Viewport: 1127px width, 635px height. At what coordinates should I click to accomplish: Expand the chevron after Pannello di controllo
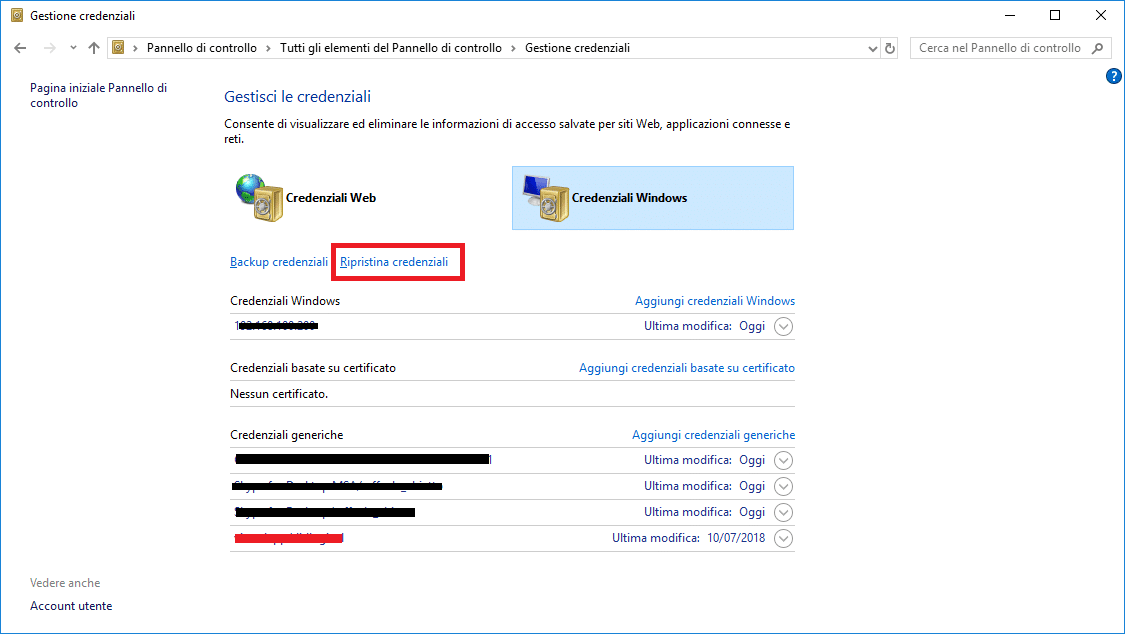[x=268, y=48]
